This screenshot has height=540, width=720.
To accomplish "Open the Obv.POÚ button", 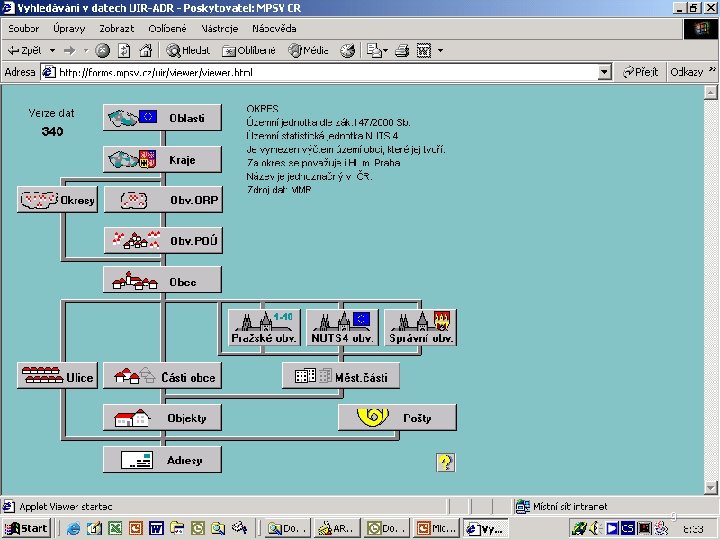I will pyautogui.click(x=163, y=240).
